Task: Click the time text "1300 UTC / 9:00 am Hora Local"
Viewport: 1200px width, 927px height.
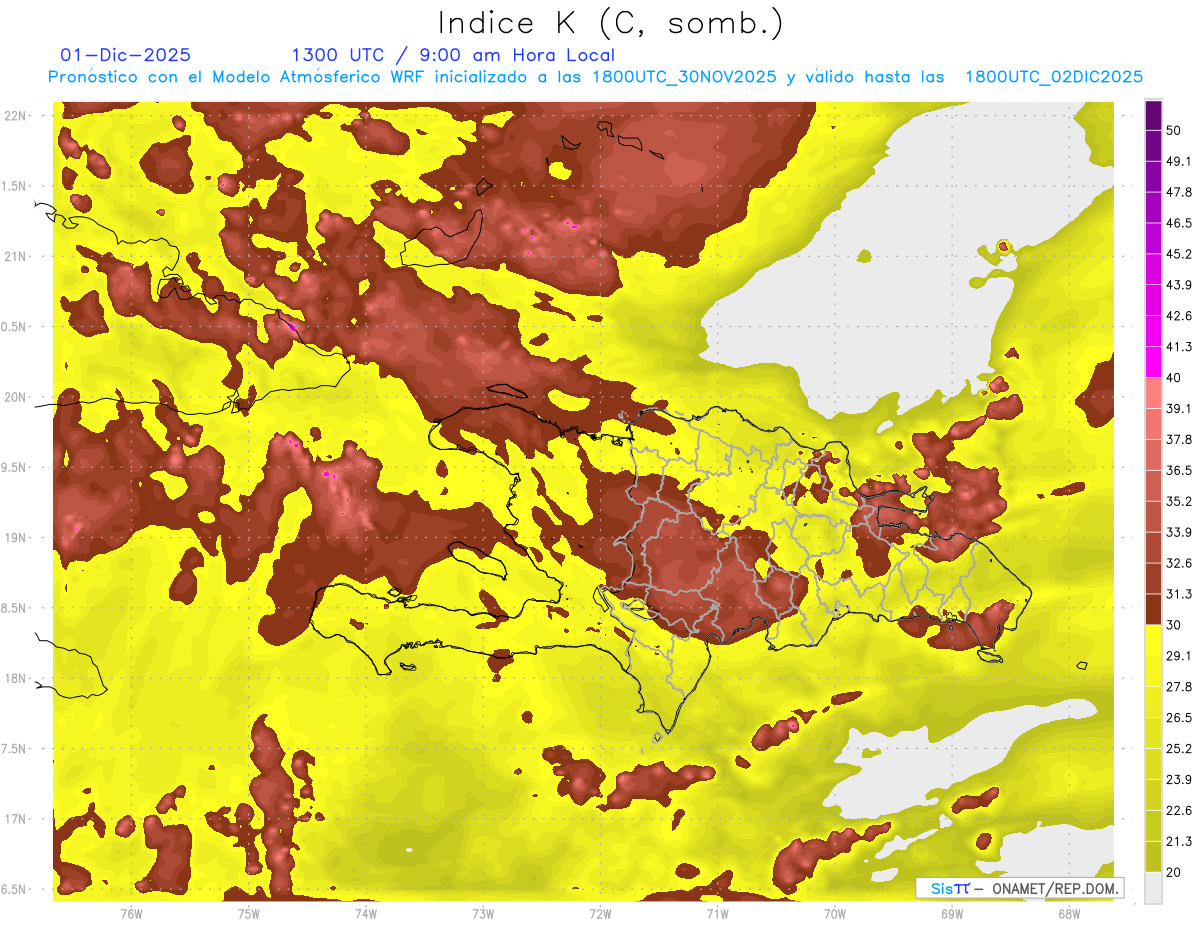Action: click(x=453, y=55)
